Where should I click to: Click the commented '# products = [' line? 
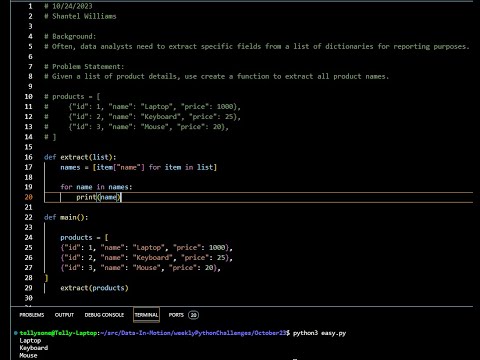pos(72,96)
